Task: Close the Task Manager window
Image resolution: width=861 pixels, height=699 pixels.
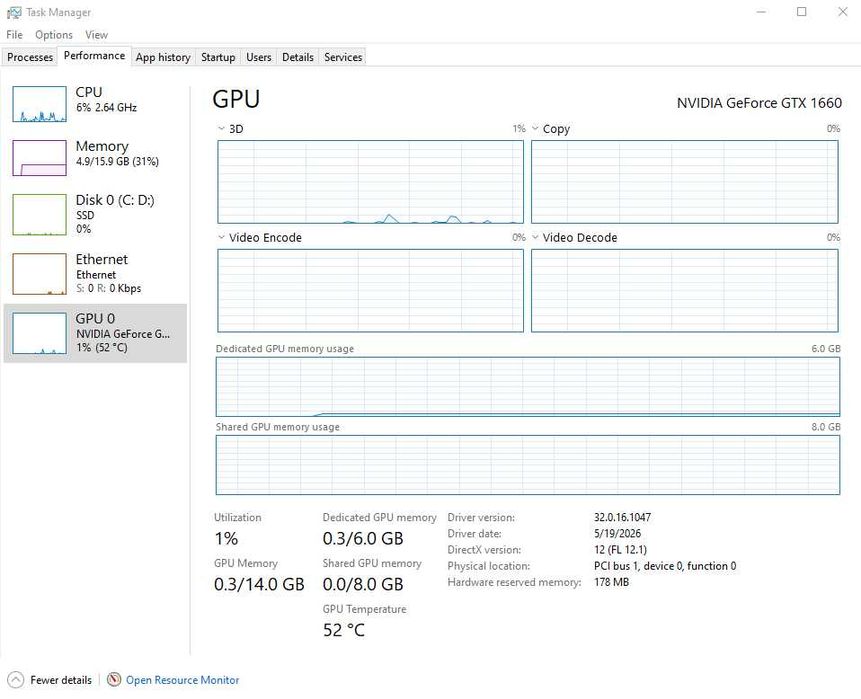Action: [x=842, y=12]
